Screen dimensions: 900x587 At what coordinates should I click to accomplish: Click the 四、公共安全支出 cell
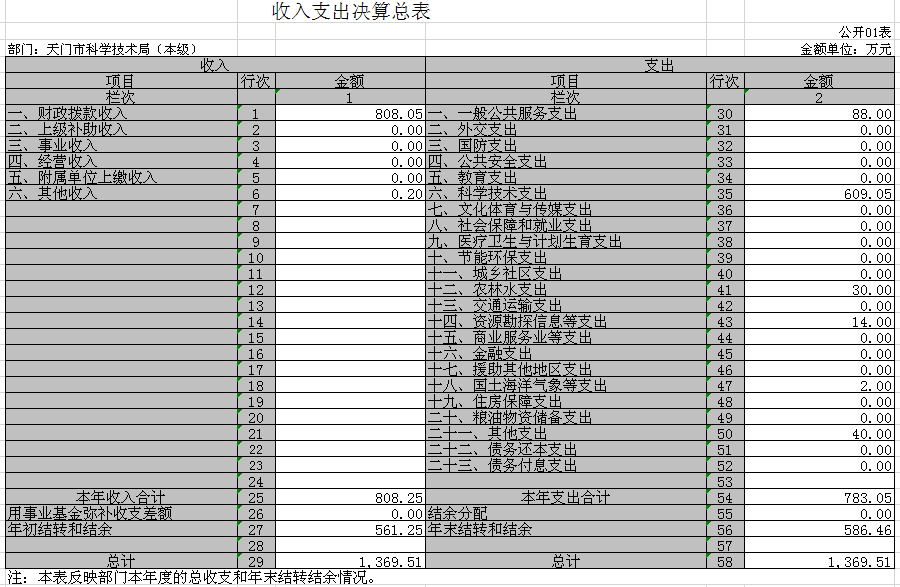566,161
